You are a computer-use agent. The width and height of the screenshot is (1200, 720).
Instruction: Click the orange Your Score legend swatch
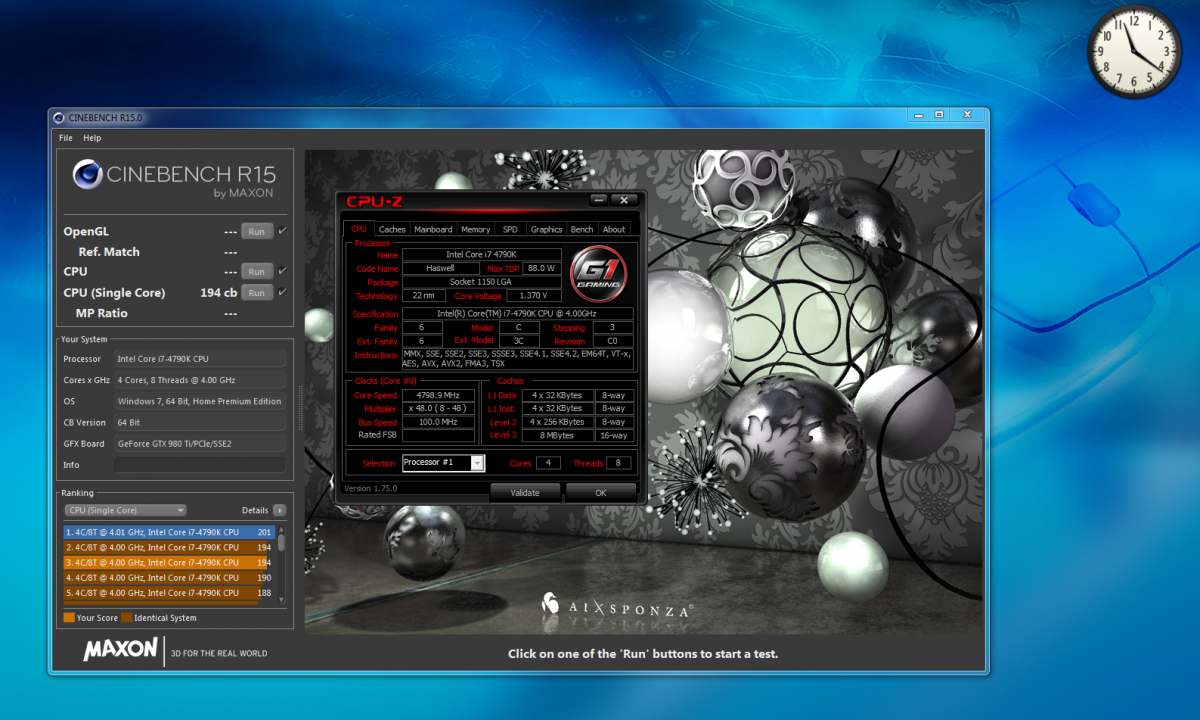tap(69, 618)
